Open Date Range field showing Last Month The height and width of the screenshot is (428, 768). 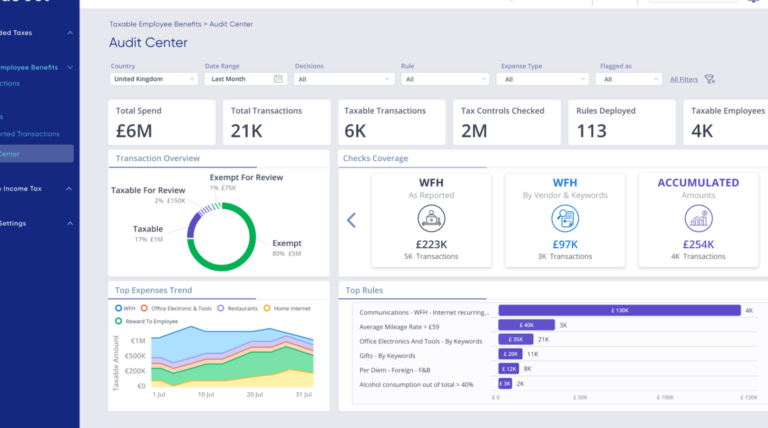click(x=245, y=79)
